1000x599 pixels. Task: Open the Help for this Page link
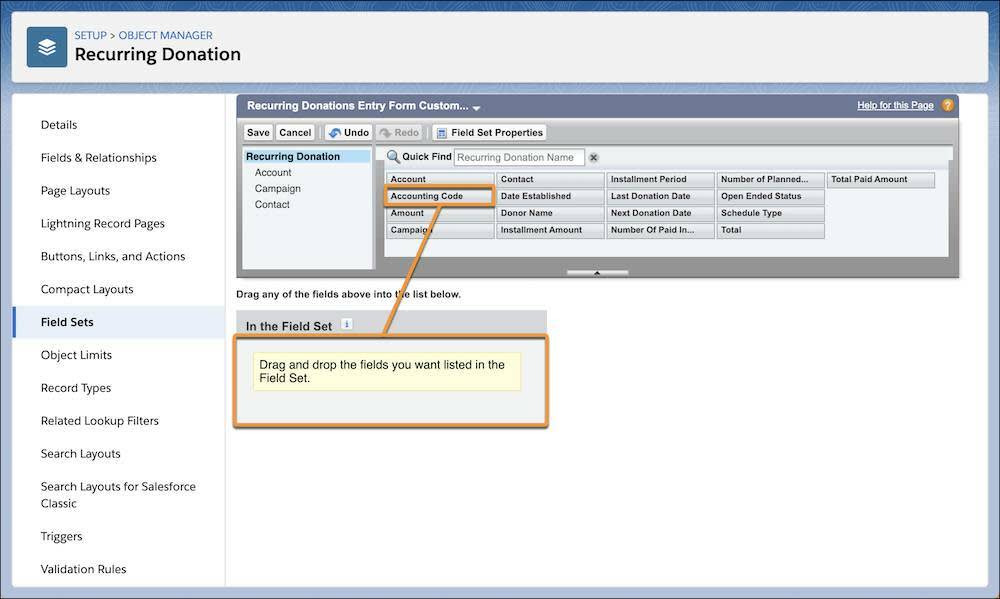click(x=895, y=105)
